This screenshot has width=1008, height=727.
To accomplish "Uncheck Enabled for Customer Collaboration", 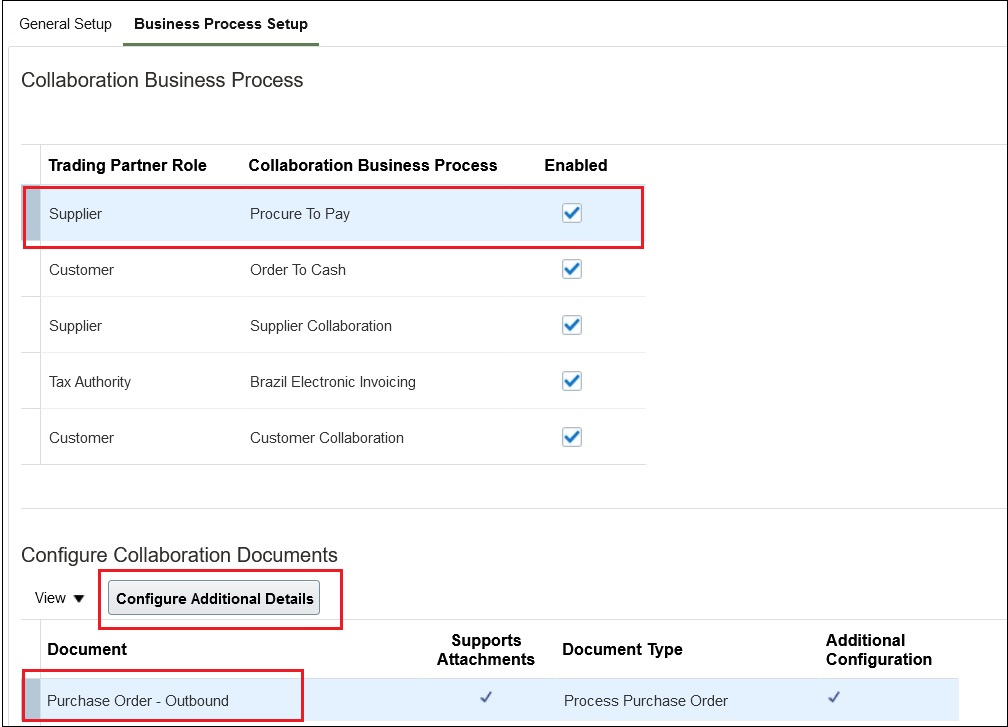I will click(571, 436).
